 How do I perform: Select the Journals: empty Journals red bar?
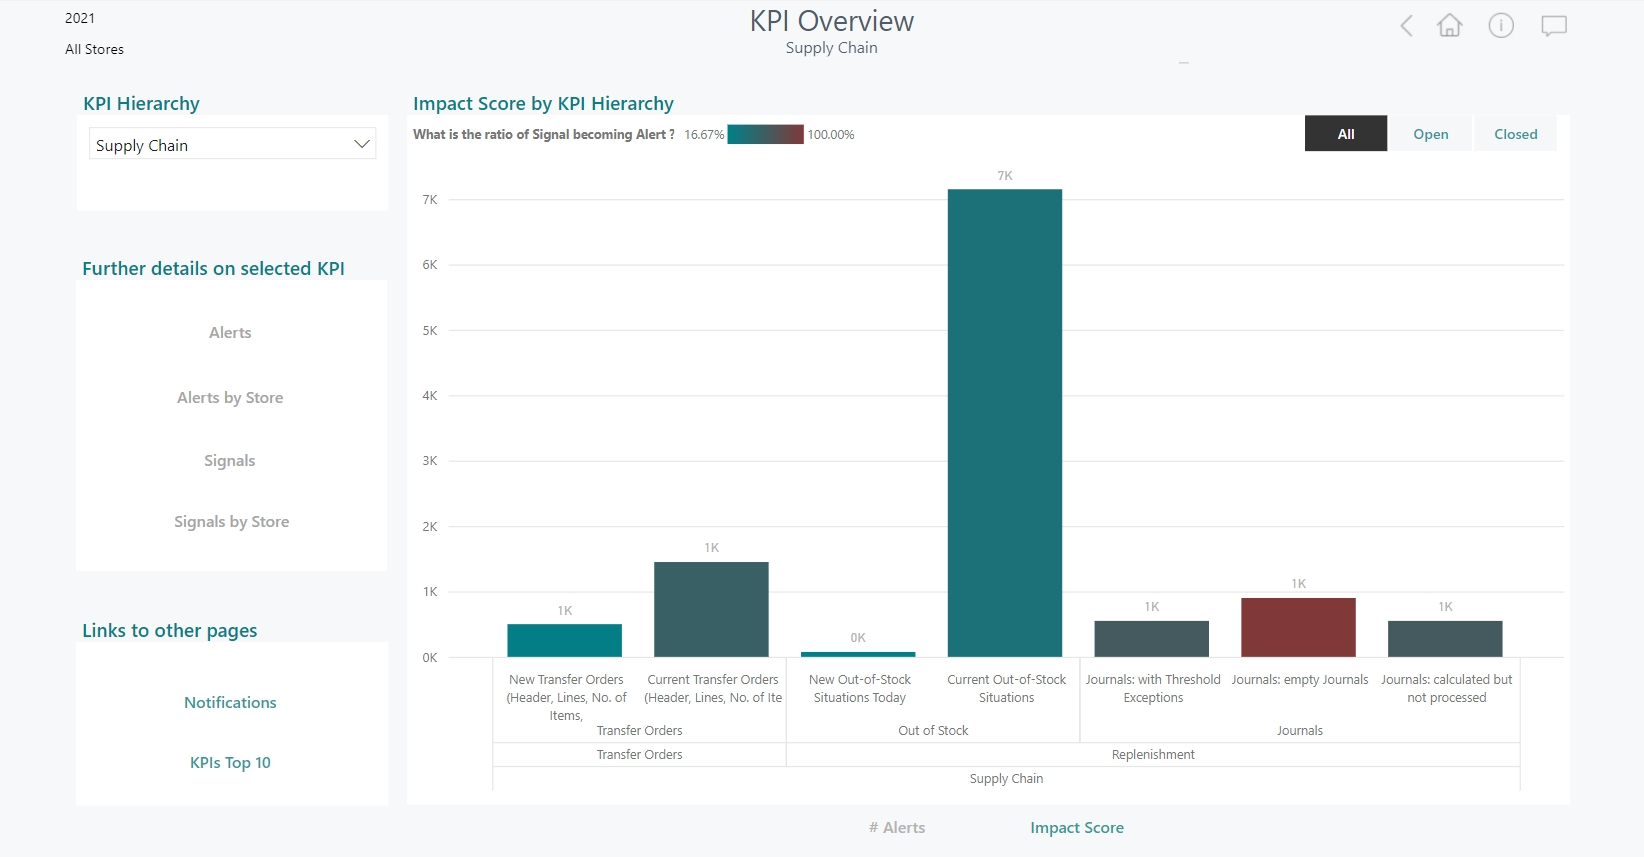point(1298,627)
